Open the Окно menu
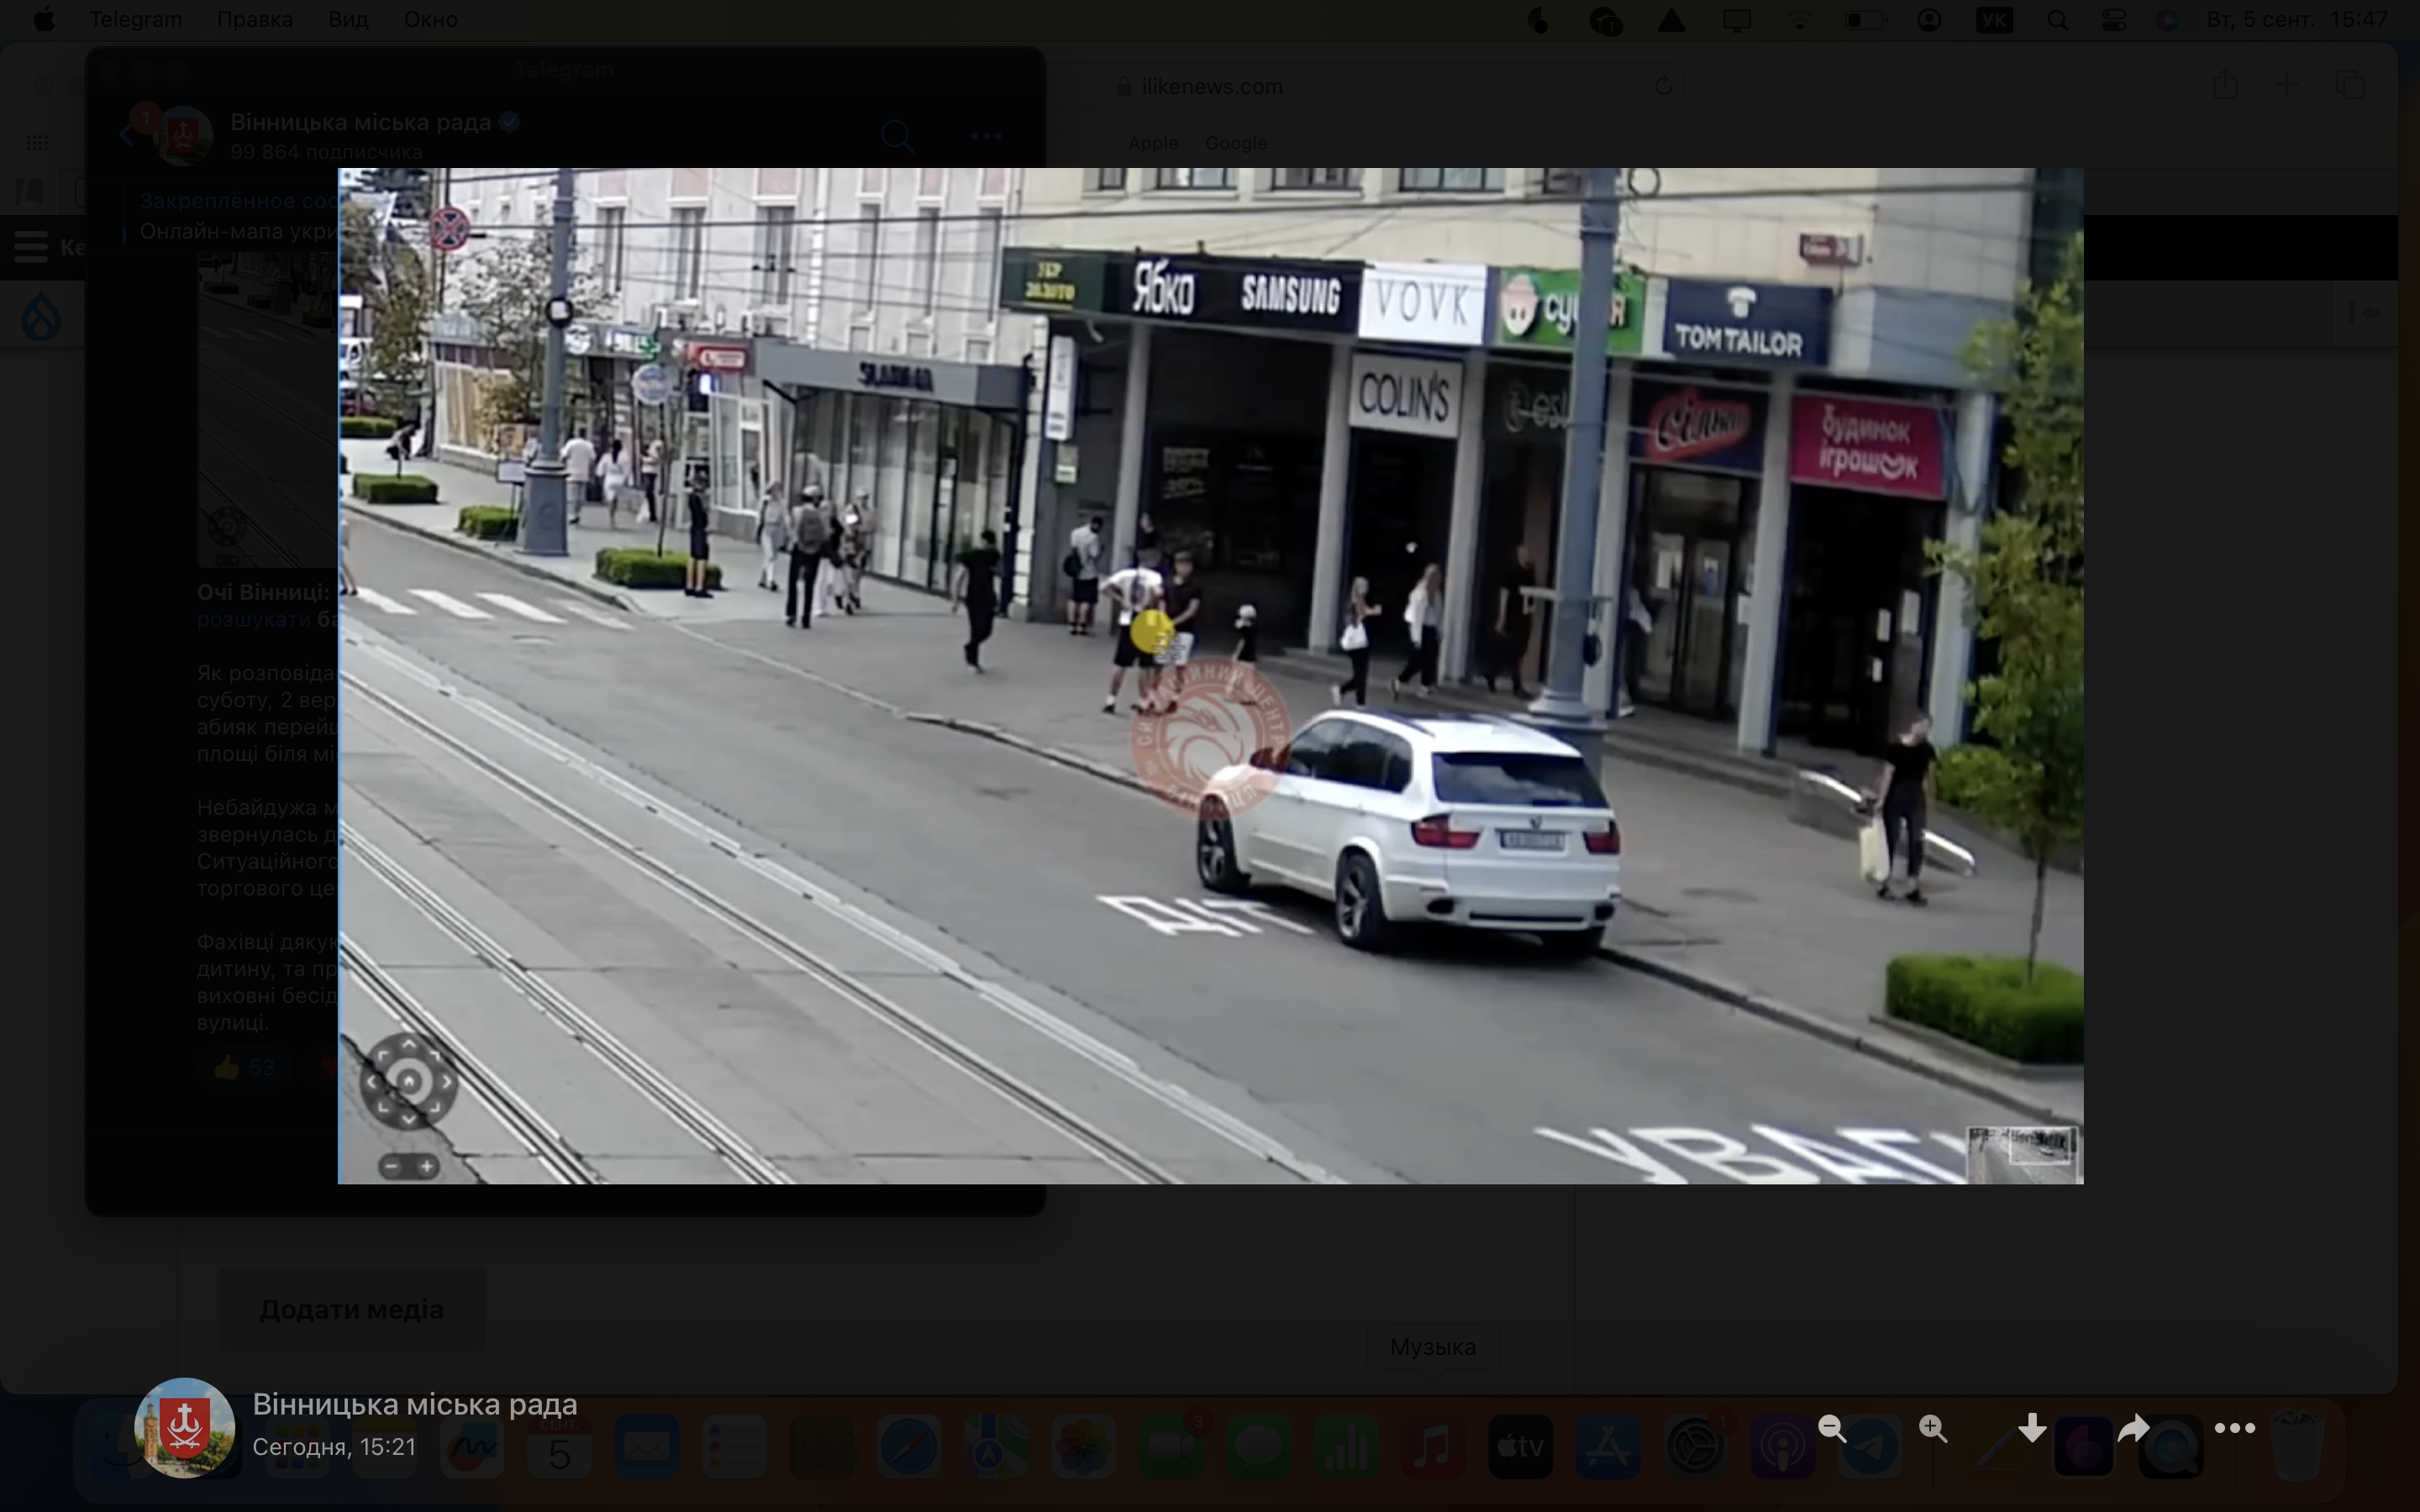 (x=430, y=19)
